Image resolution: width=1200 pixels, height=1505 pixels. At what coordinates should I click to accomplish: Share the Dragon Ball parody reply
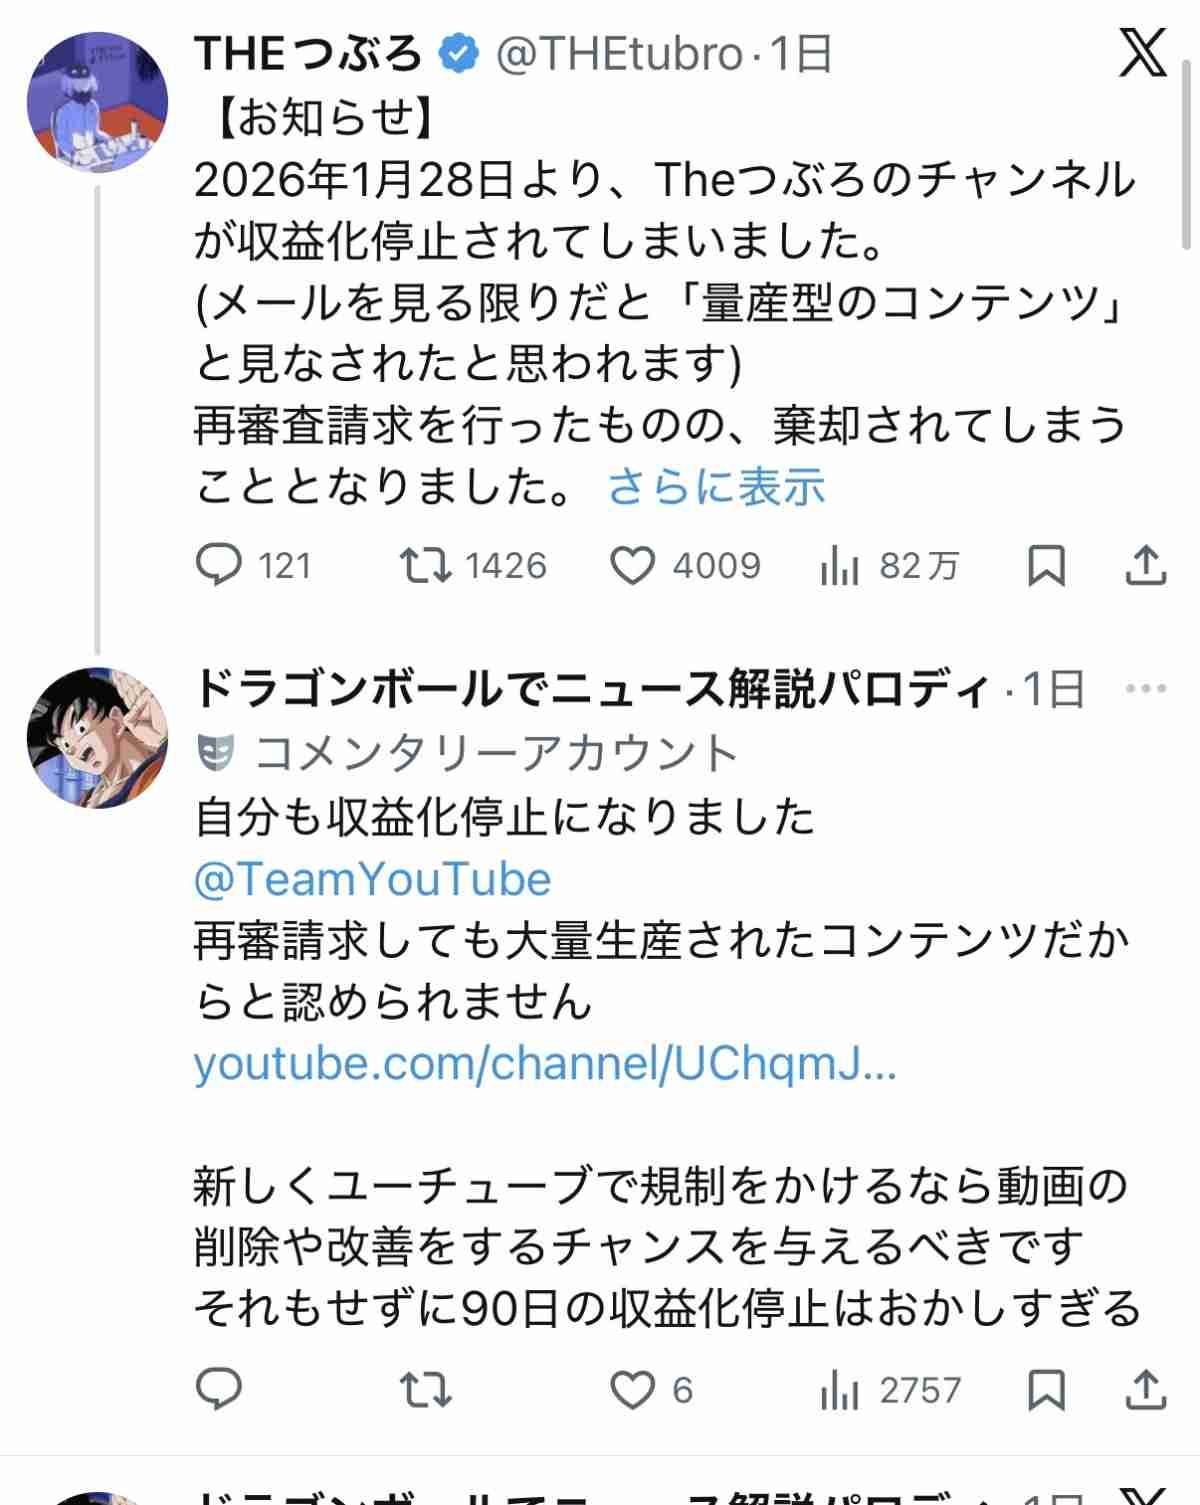[1146, 1389]
